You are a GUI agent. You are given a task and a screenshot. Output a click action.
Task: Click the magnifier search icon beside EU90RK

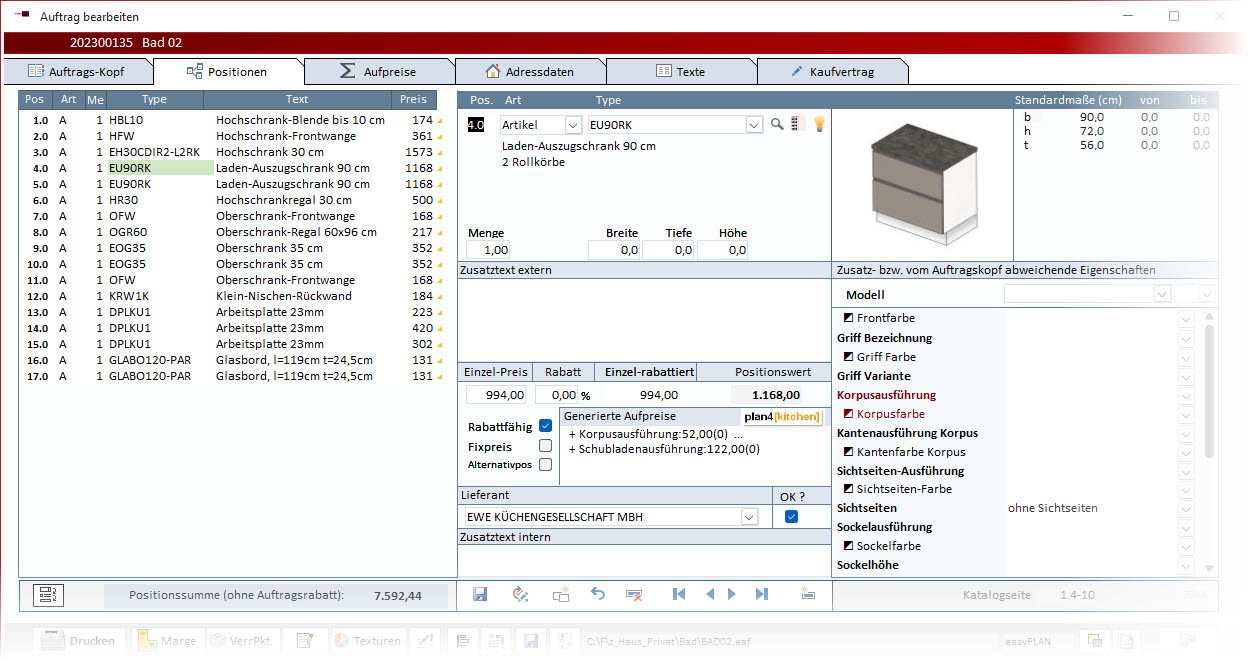click(x=777, y=125)
